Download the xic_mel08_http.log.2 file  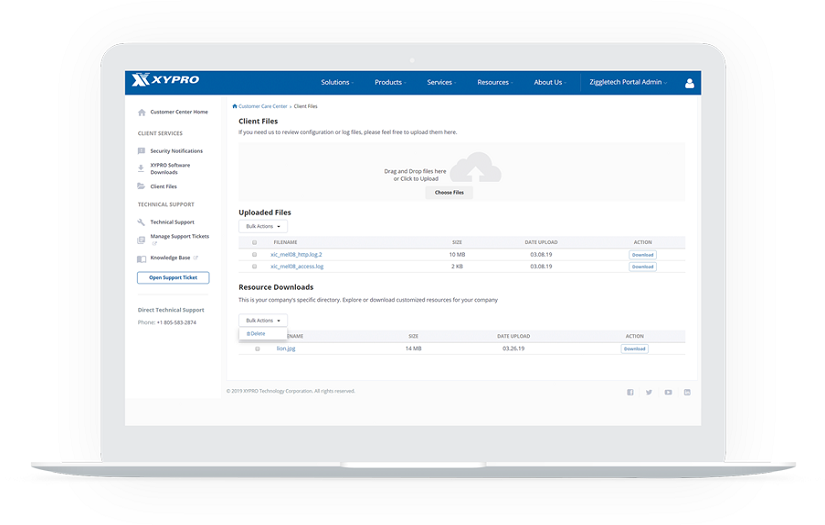click(x=642, y=255)
